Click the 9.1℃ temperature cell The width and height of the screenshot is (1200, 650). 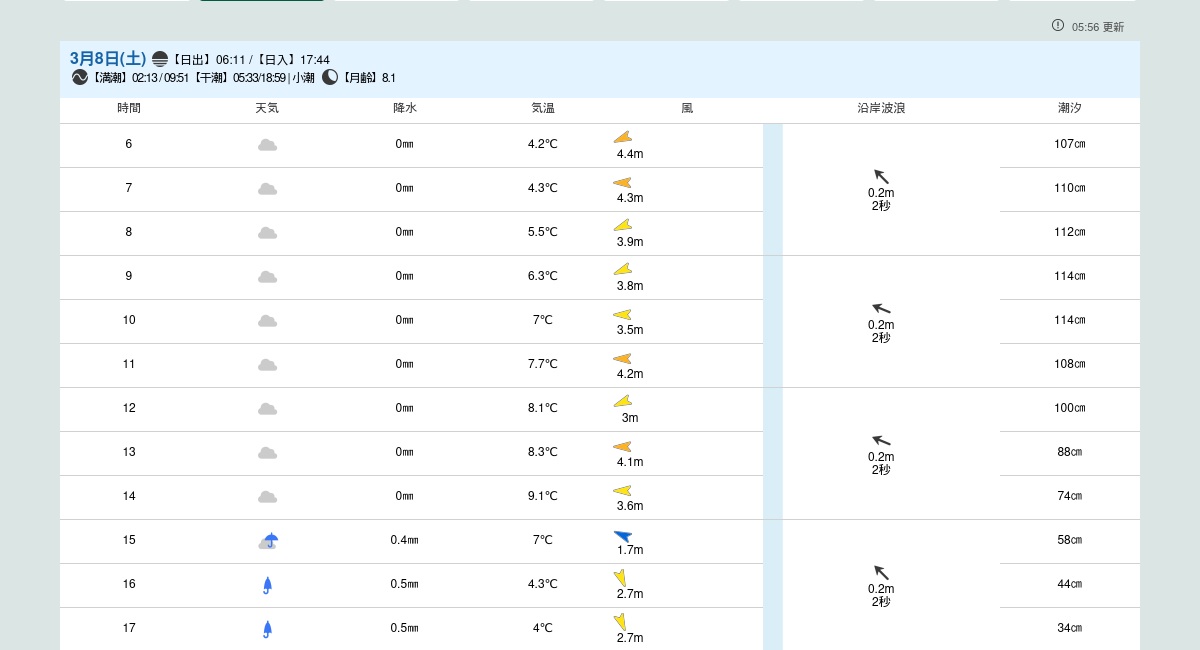point(542,496)
